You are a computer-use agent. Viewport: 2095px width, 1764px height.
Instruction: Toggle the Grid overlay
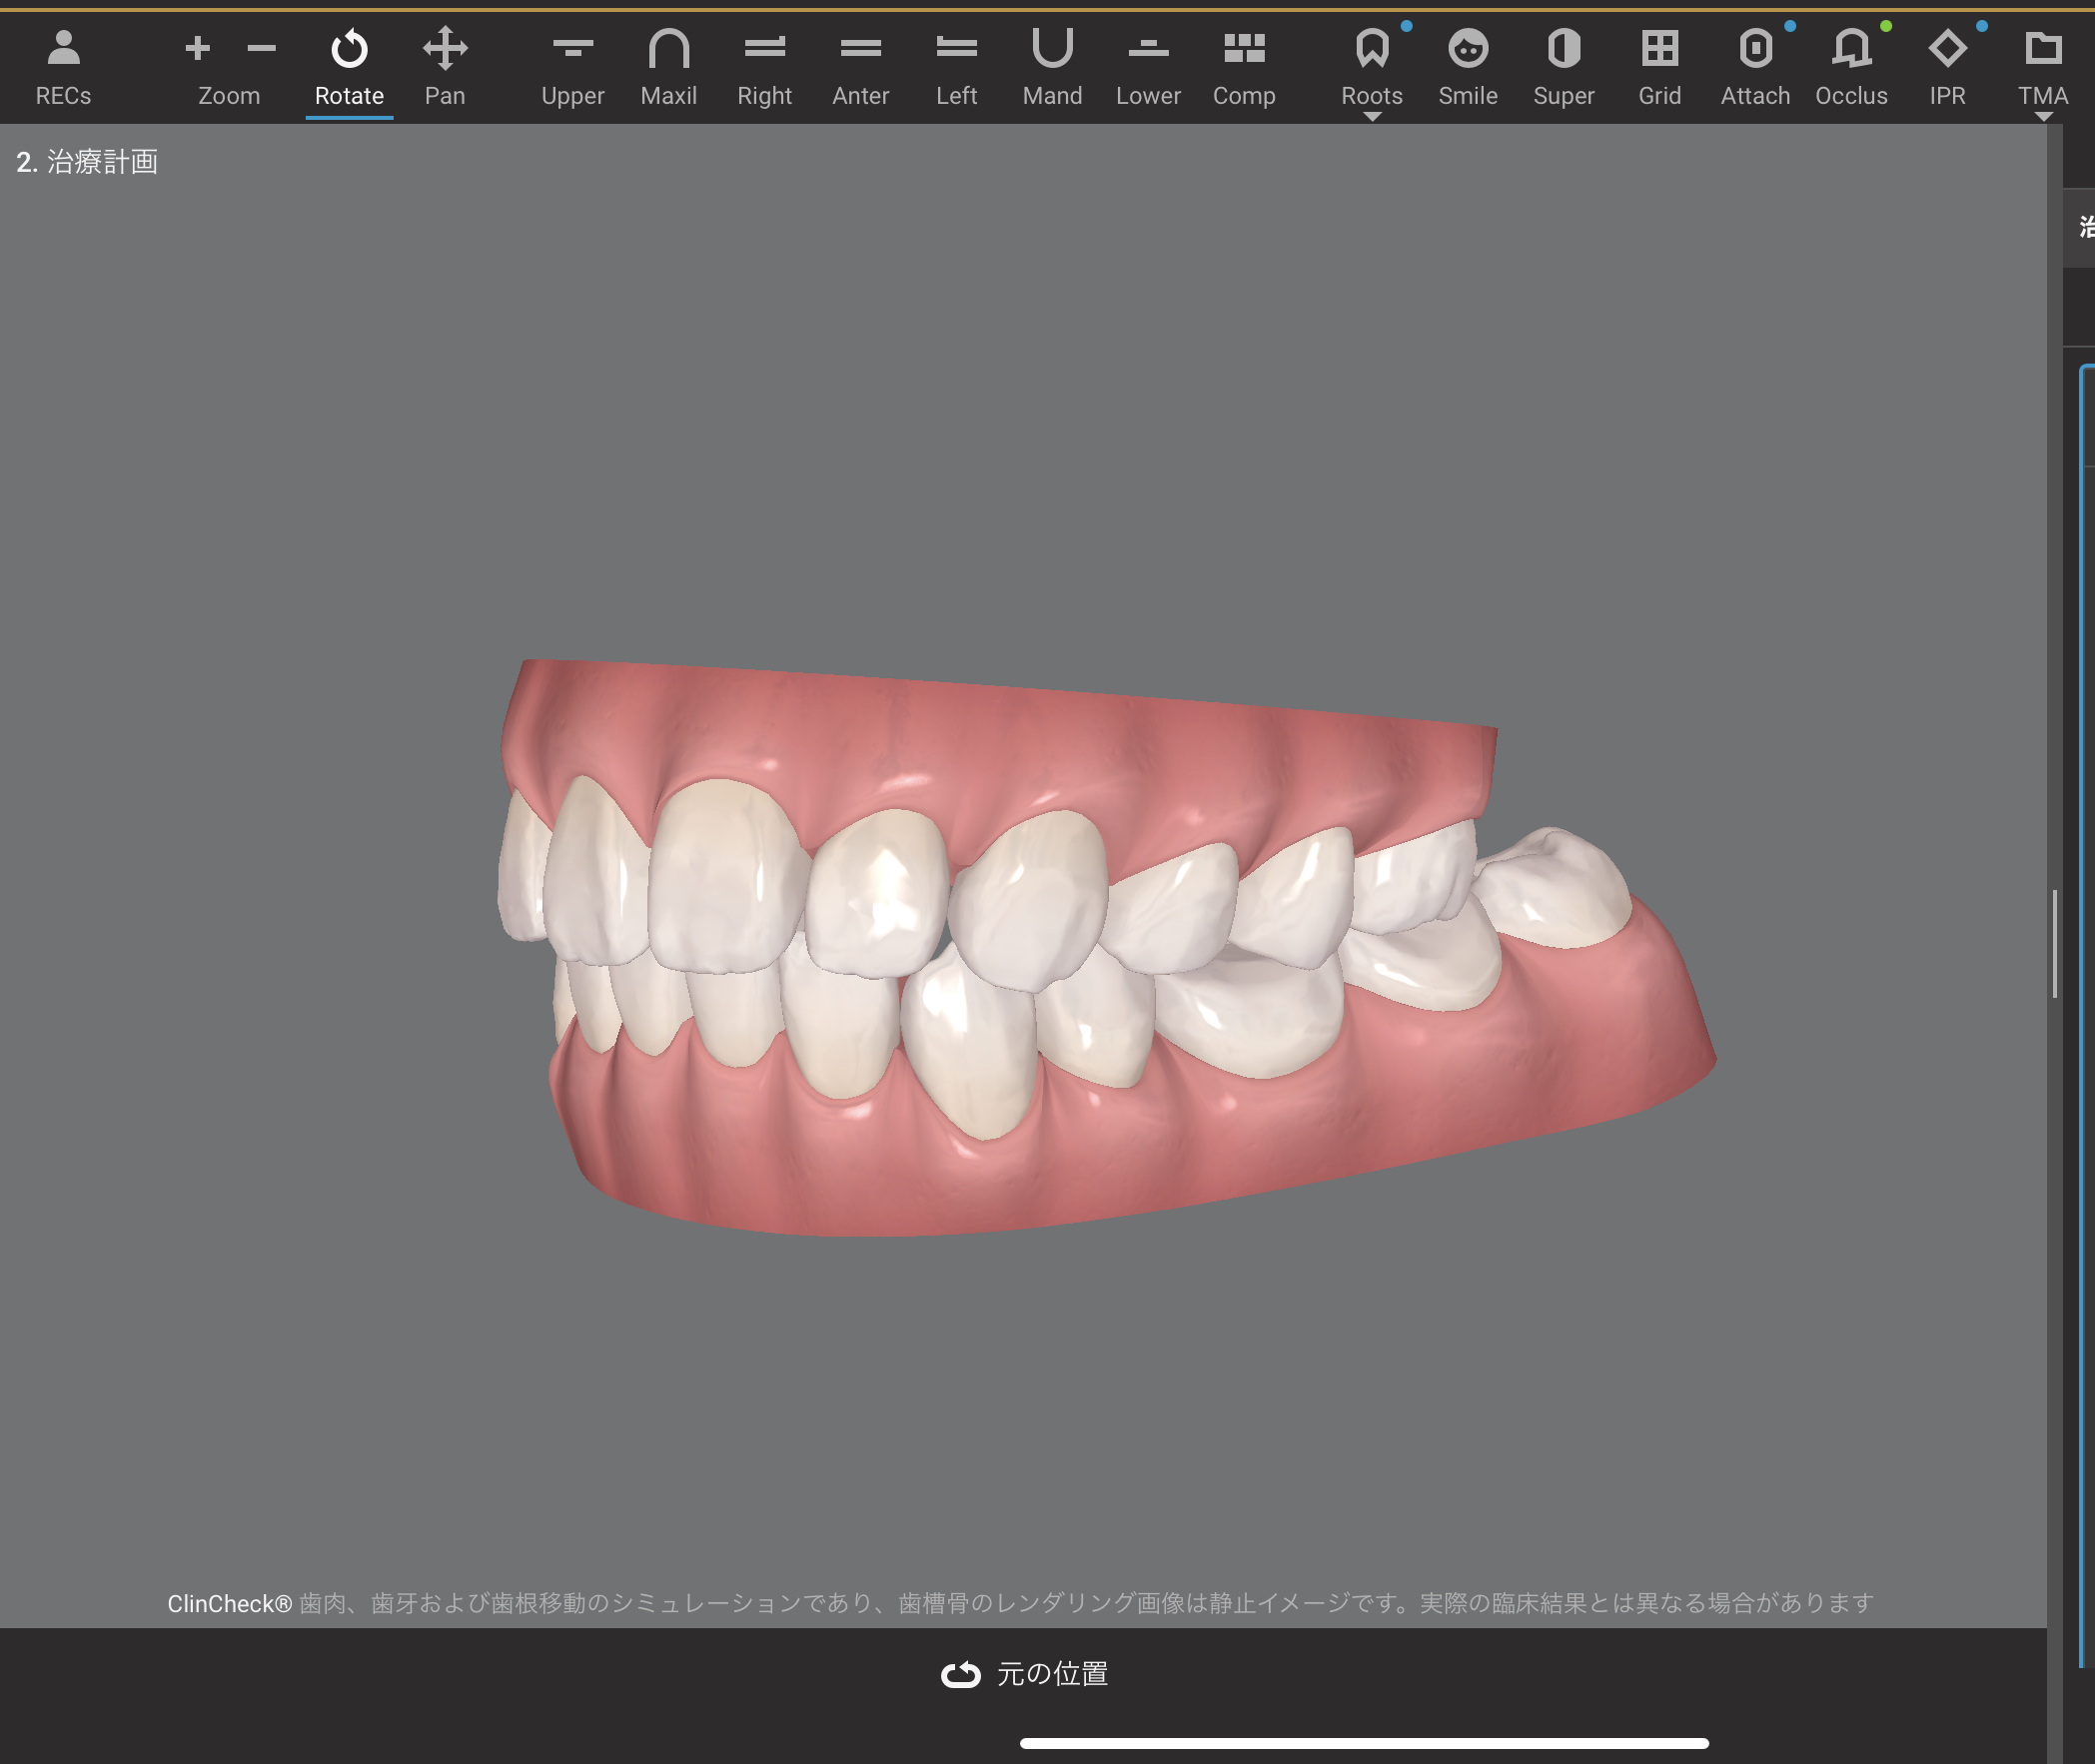pos(1659,66)
